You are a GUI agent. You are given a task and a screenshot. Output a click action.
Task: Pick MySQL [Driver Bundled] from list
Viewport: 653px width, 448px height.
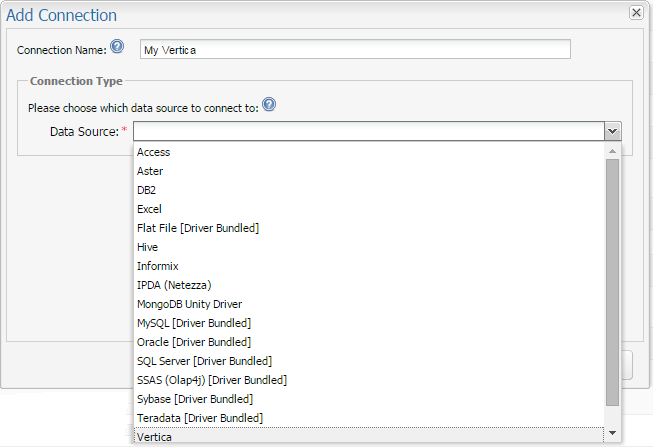194,323
